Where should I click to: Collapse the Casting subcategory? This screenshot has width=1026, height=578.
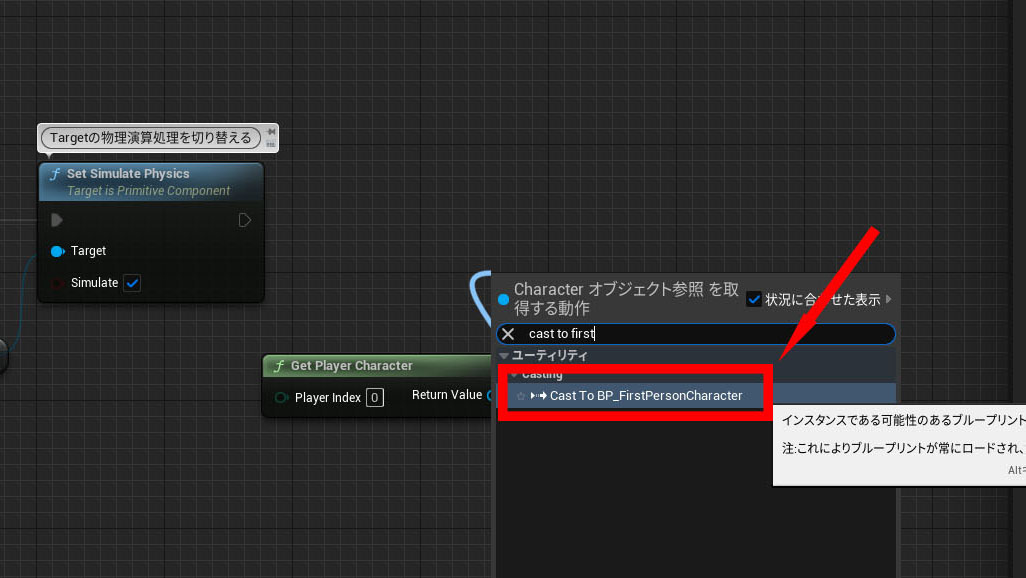(513, 375)
